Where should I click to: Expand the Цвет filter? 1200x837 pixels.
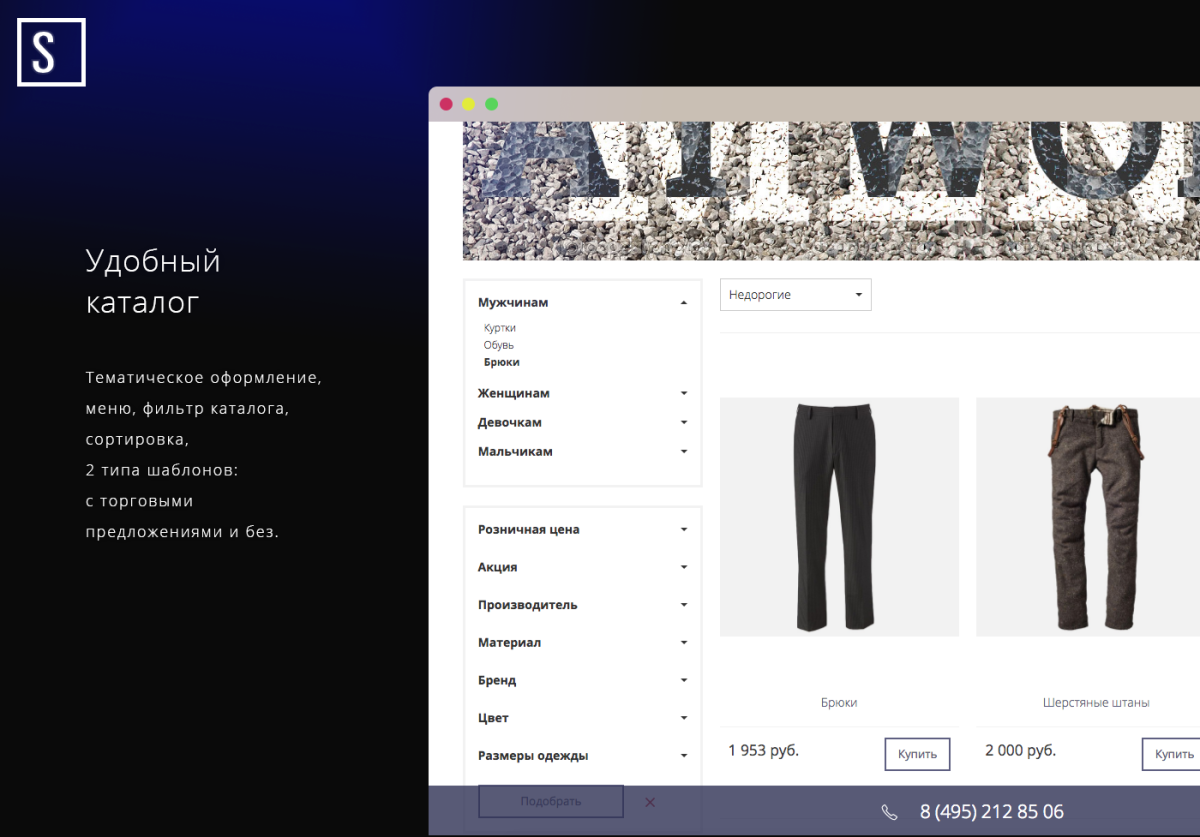[x=684, y=718]
